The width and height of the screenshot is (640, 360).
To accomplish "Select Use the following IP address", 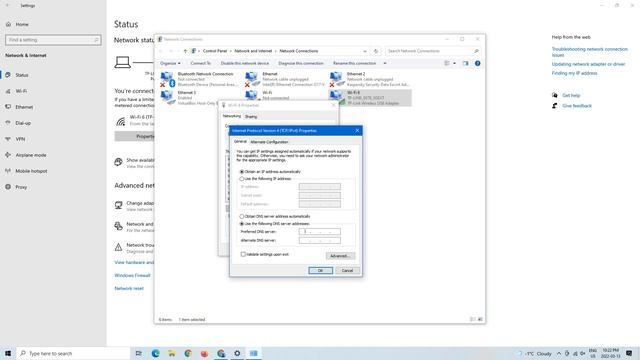I will pos(242,179).
